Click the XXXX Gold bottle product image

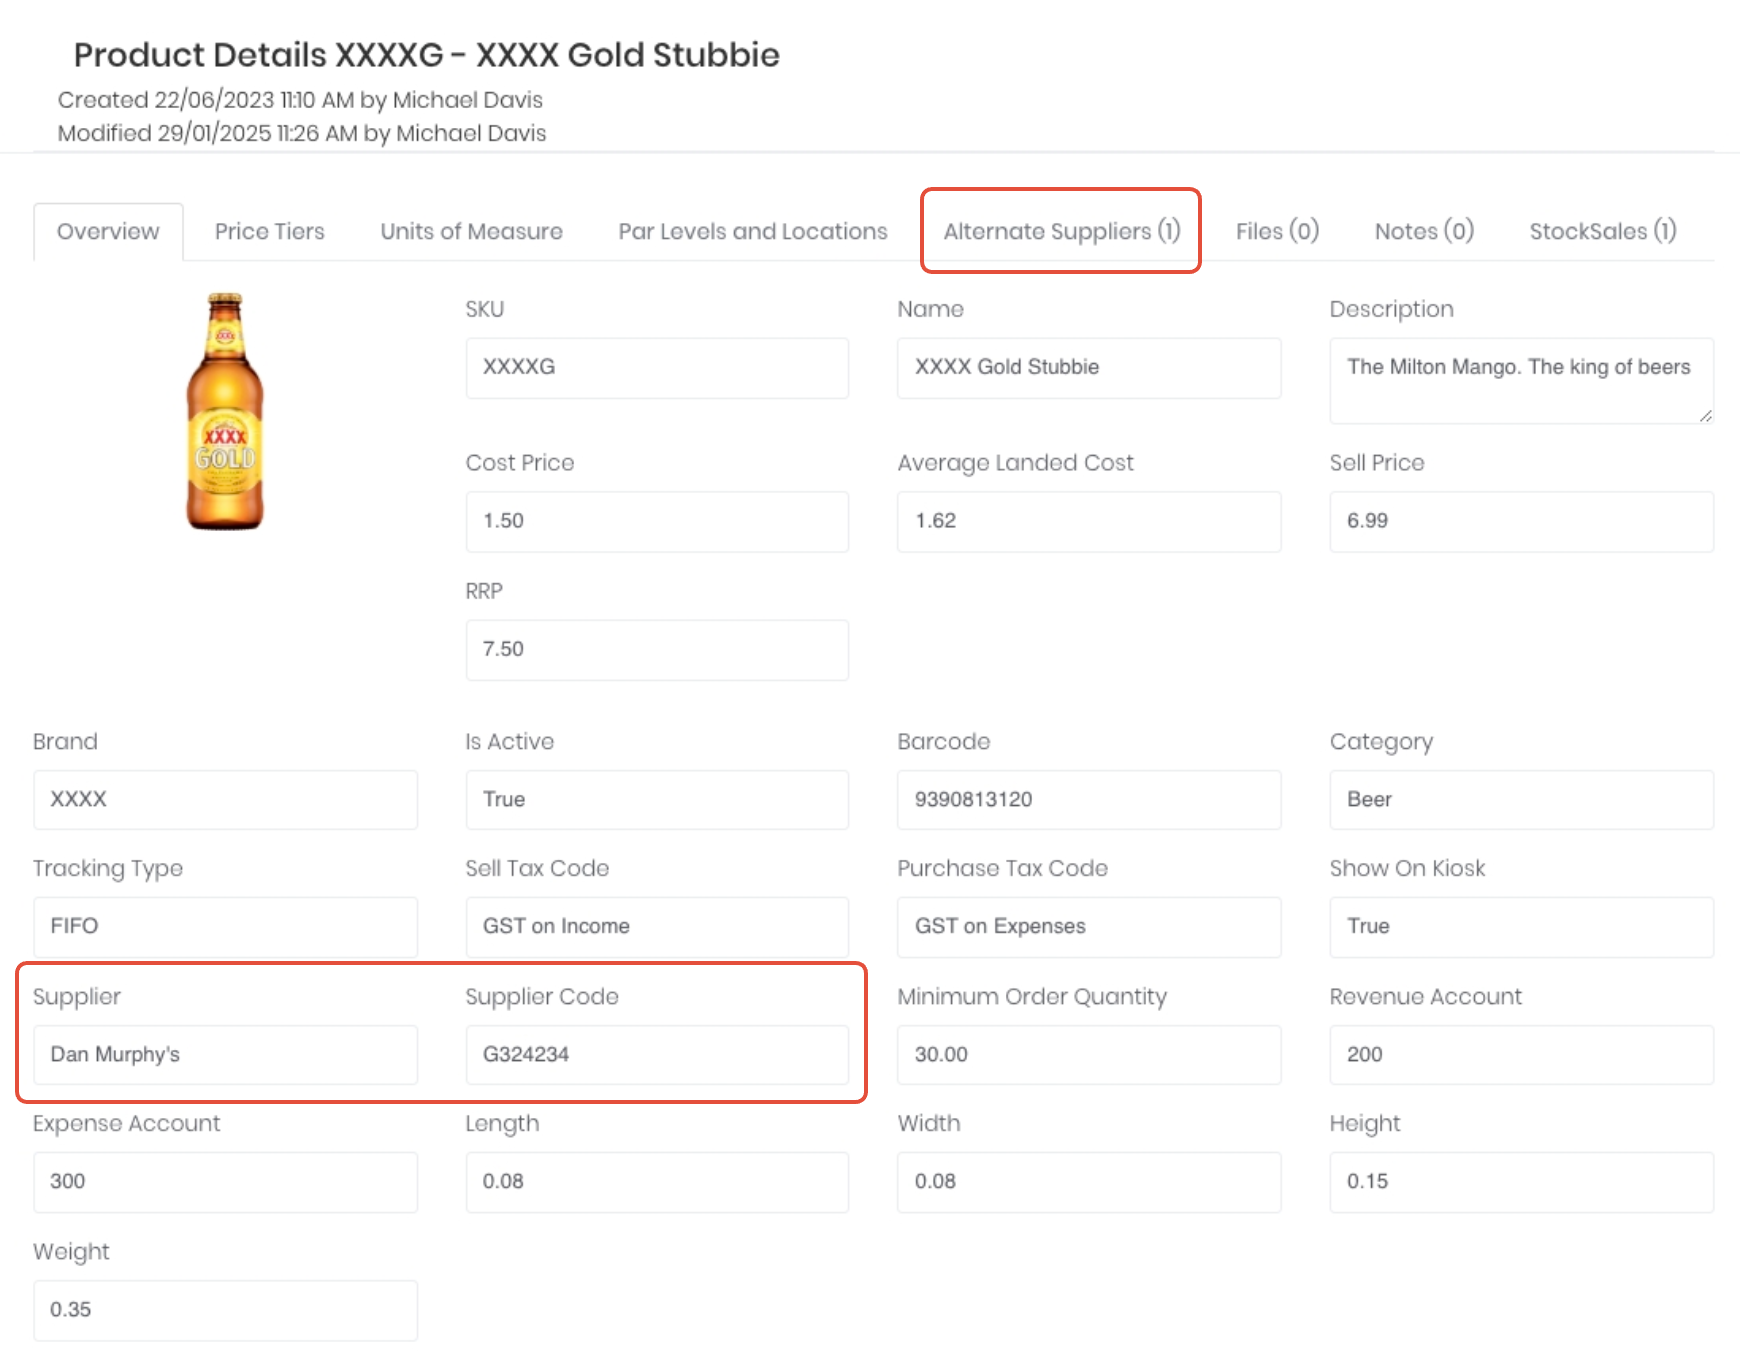click(225, 411)
